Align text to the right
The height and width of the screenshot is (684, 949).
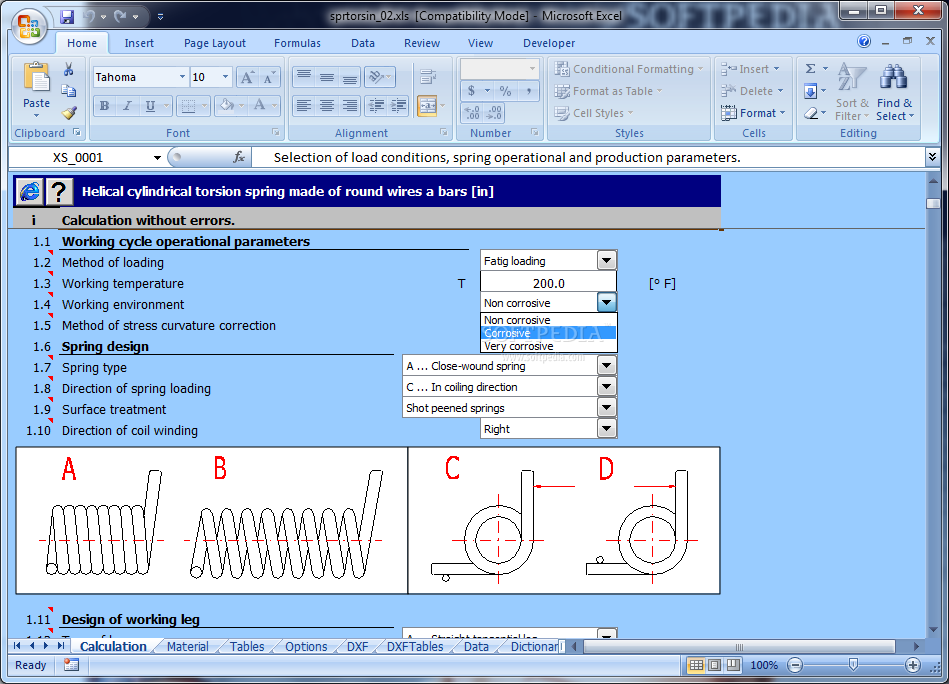[350, 106]
